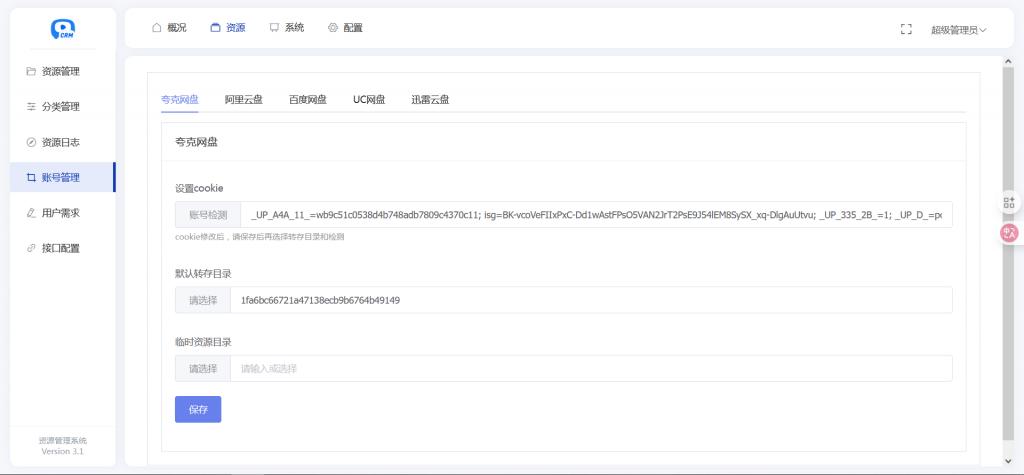The image size is (1024, 475).
Task: Click the pink translate icon on right edge
Action: click(1009, 233)
